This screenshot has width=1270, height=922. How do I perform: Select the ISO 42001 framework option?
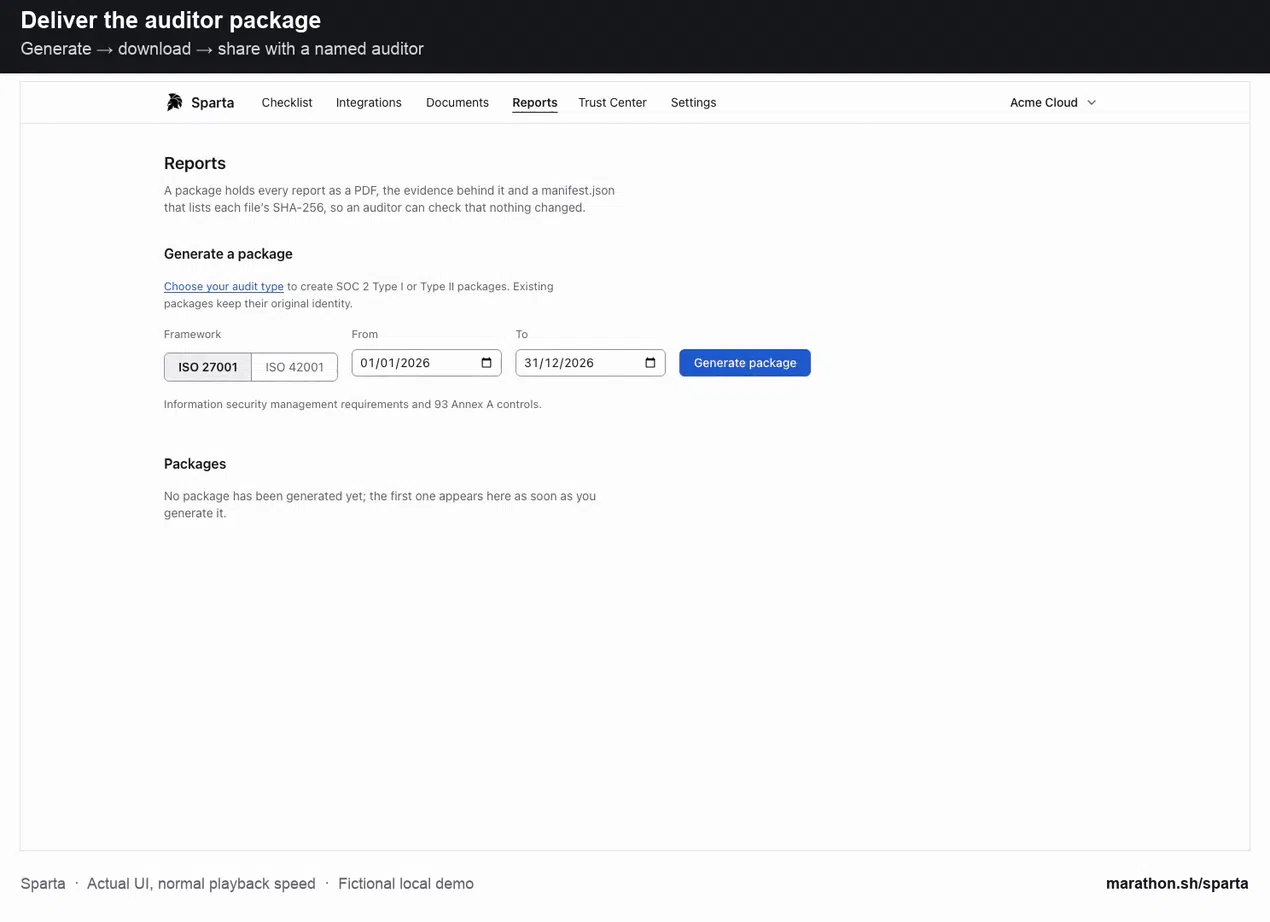[294, 367]
